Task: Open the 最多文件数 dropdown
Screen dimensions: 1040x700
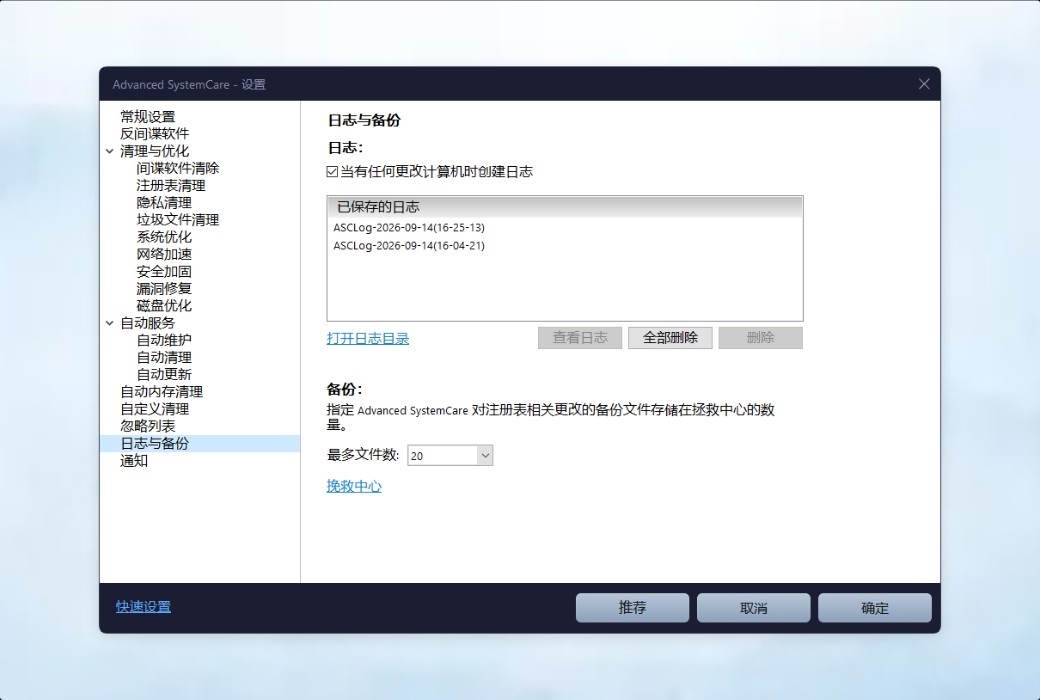Action: click(x=485, y=456)
